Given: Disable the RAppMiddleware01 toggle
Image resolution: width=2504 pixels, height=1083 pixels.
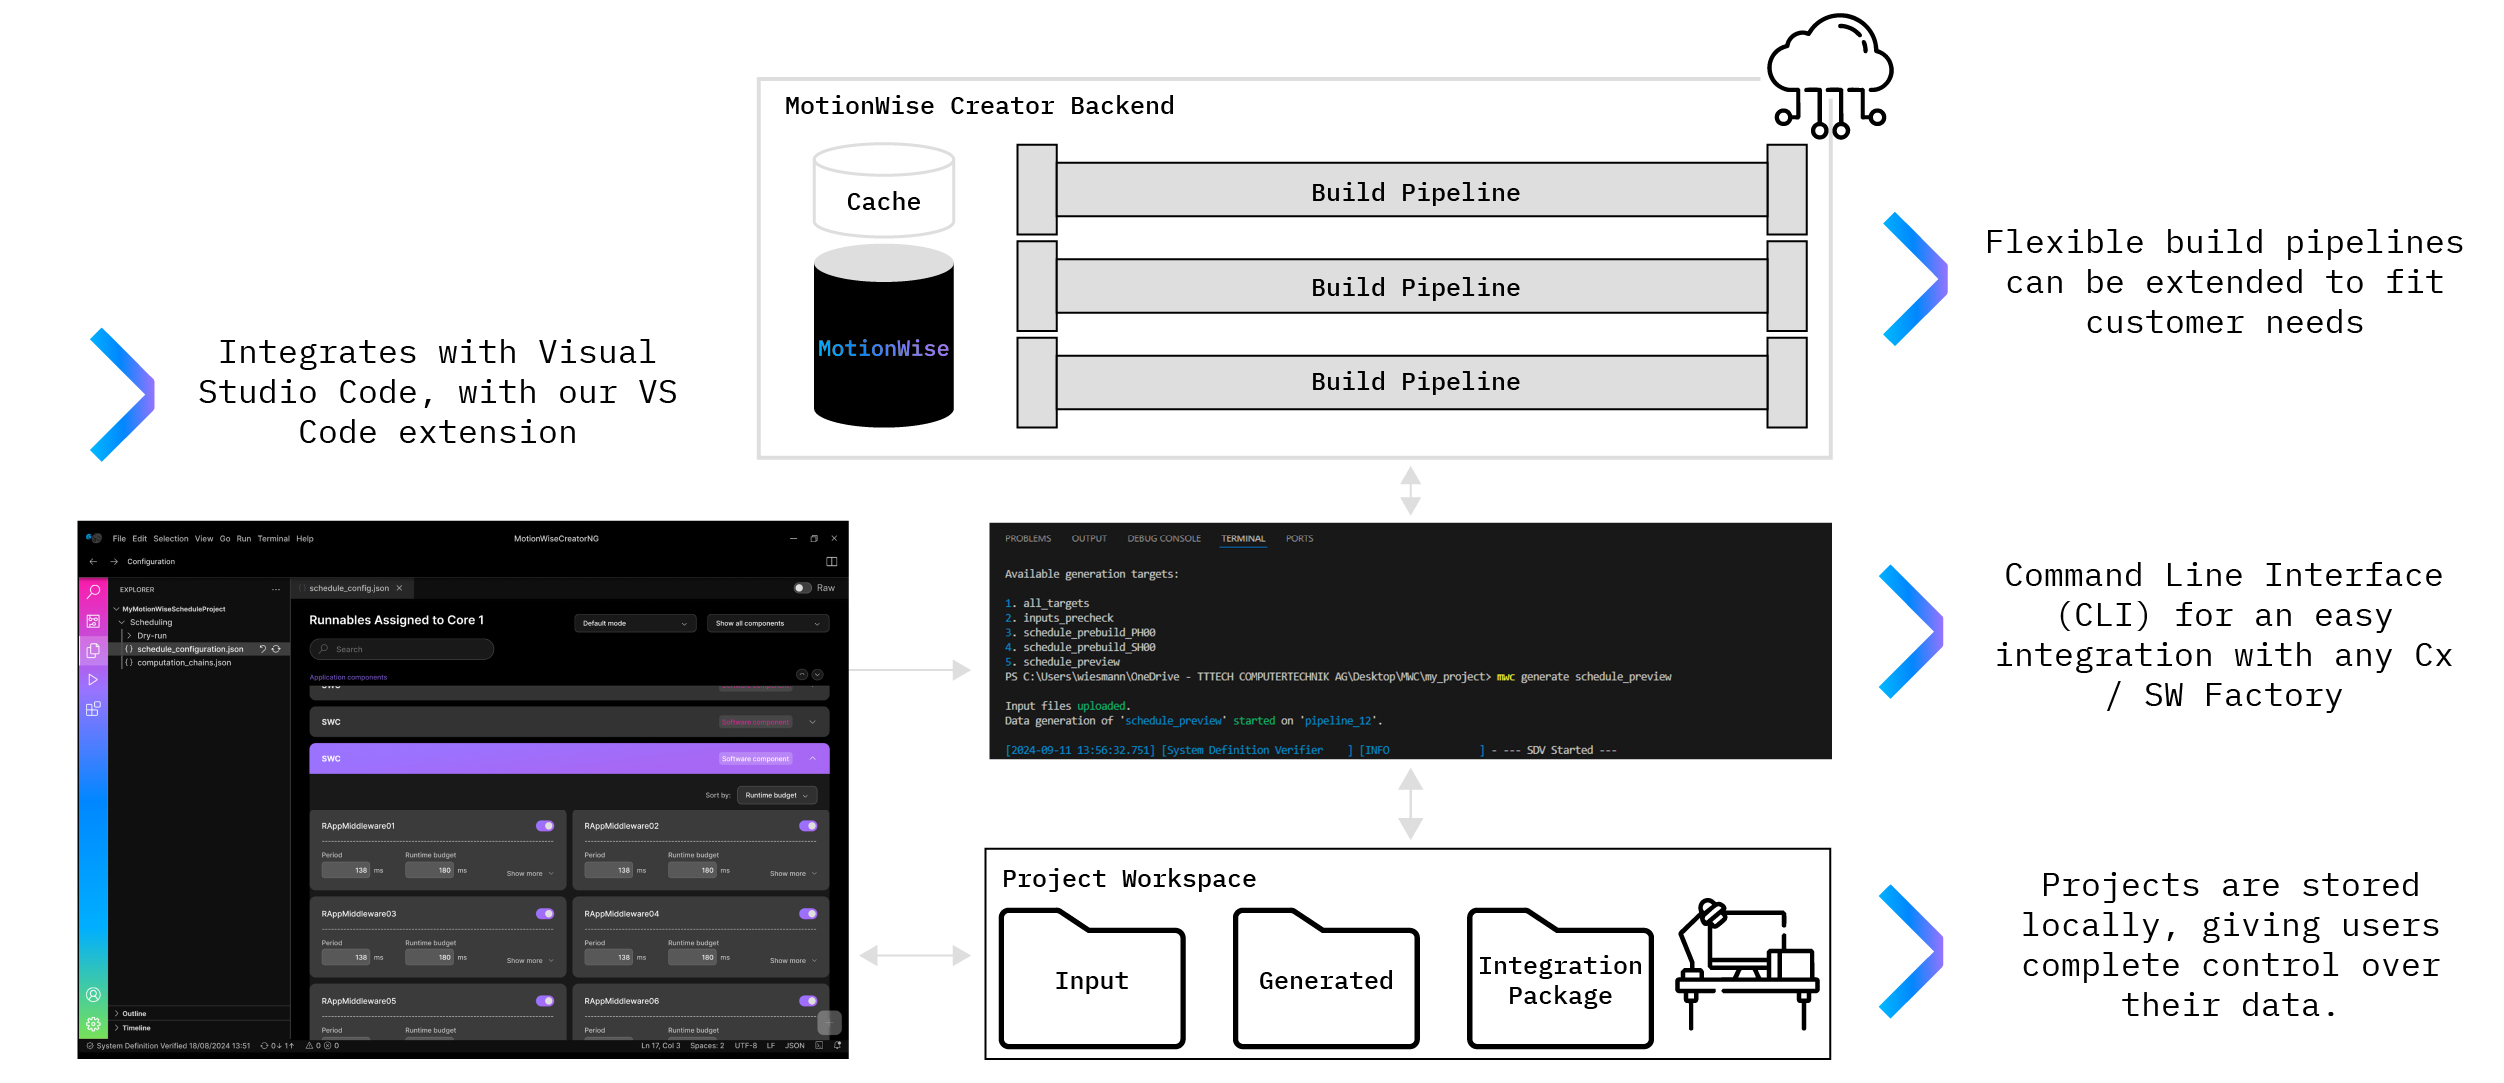Looking at the screenshot, I should [545, 825].
